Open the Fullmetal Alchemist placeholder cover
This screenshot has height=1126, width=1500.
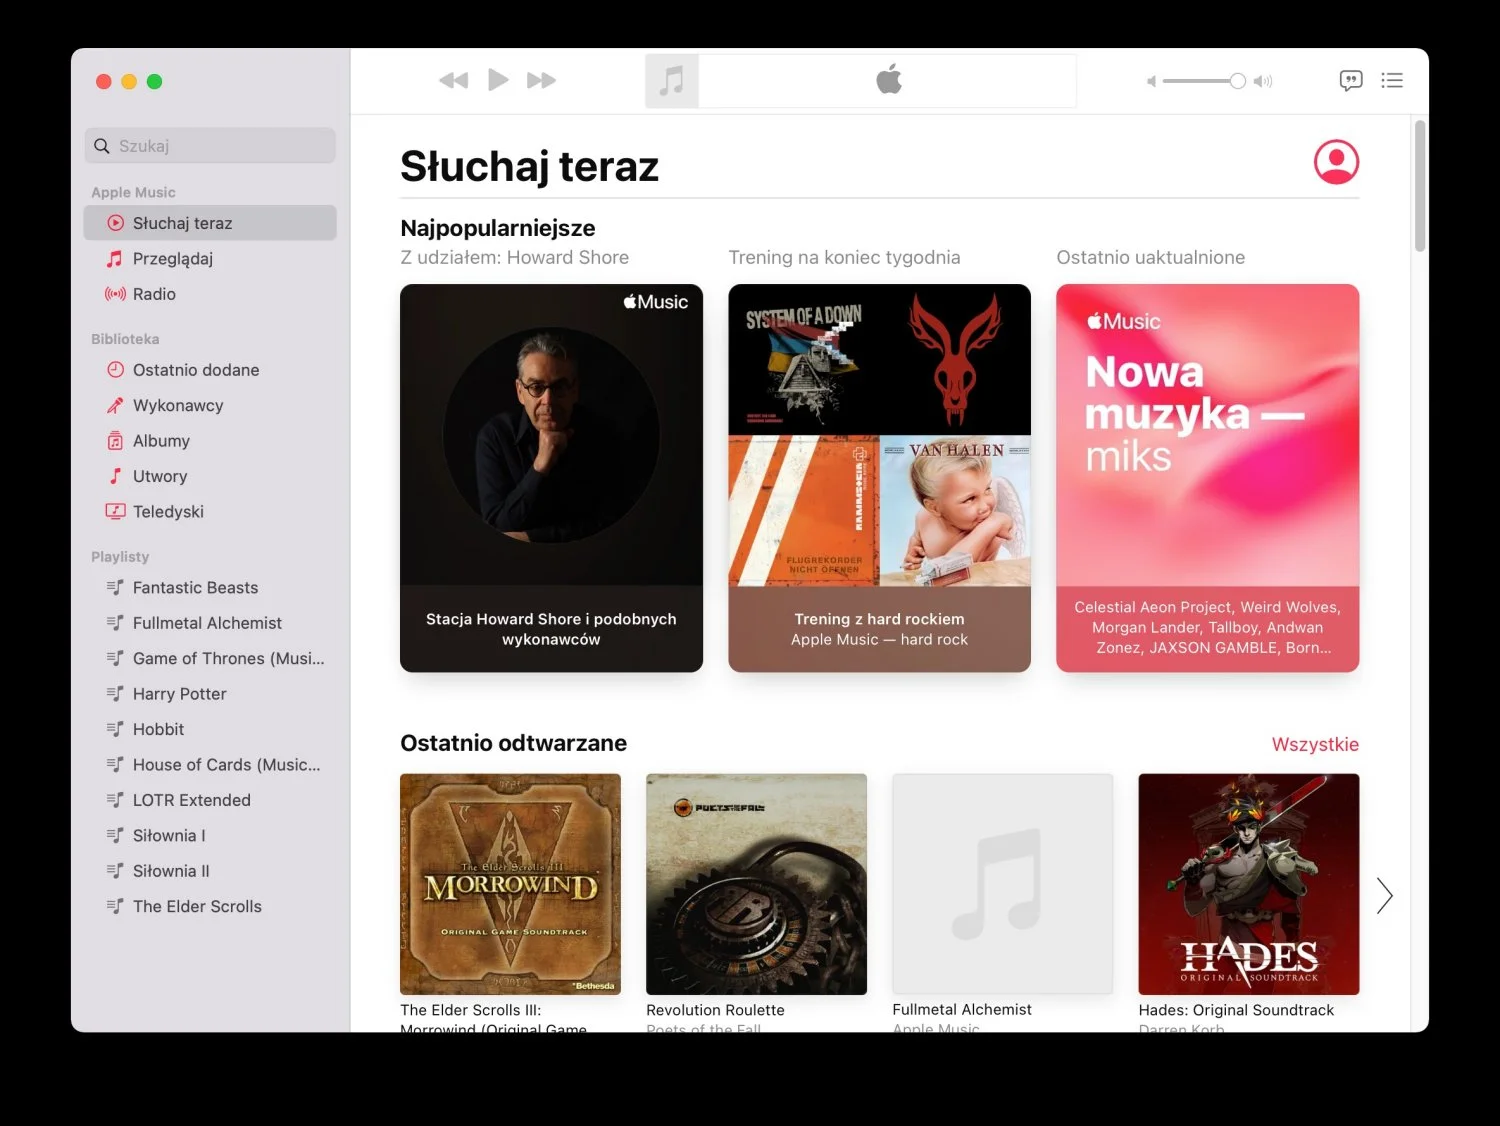point(1002,884)
